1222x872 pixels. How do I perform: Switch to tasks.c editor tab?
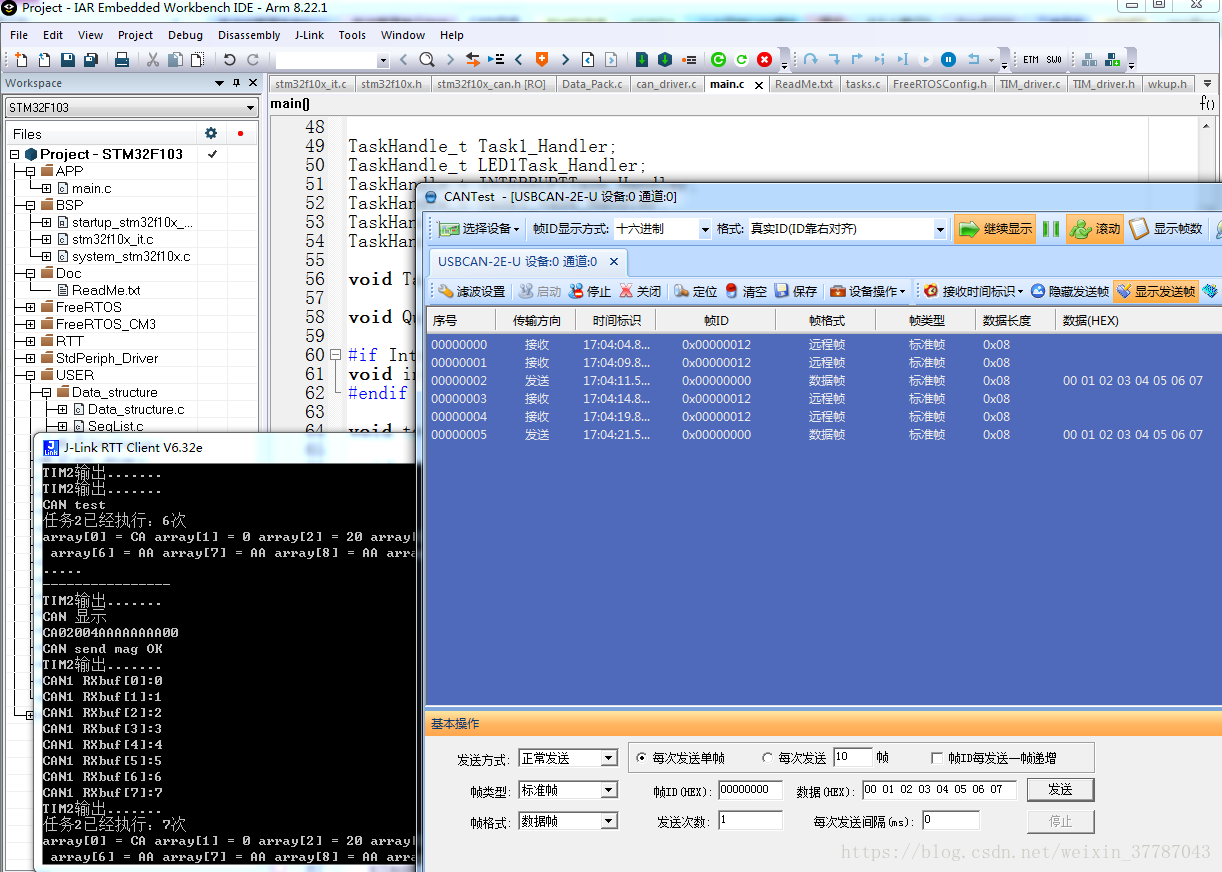pyautogui.click(x=863, y=84)
